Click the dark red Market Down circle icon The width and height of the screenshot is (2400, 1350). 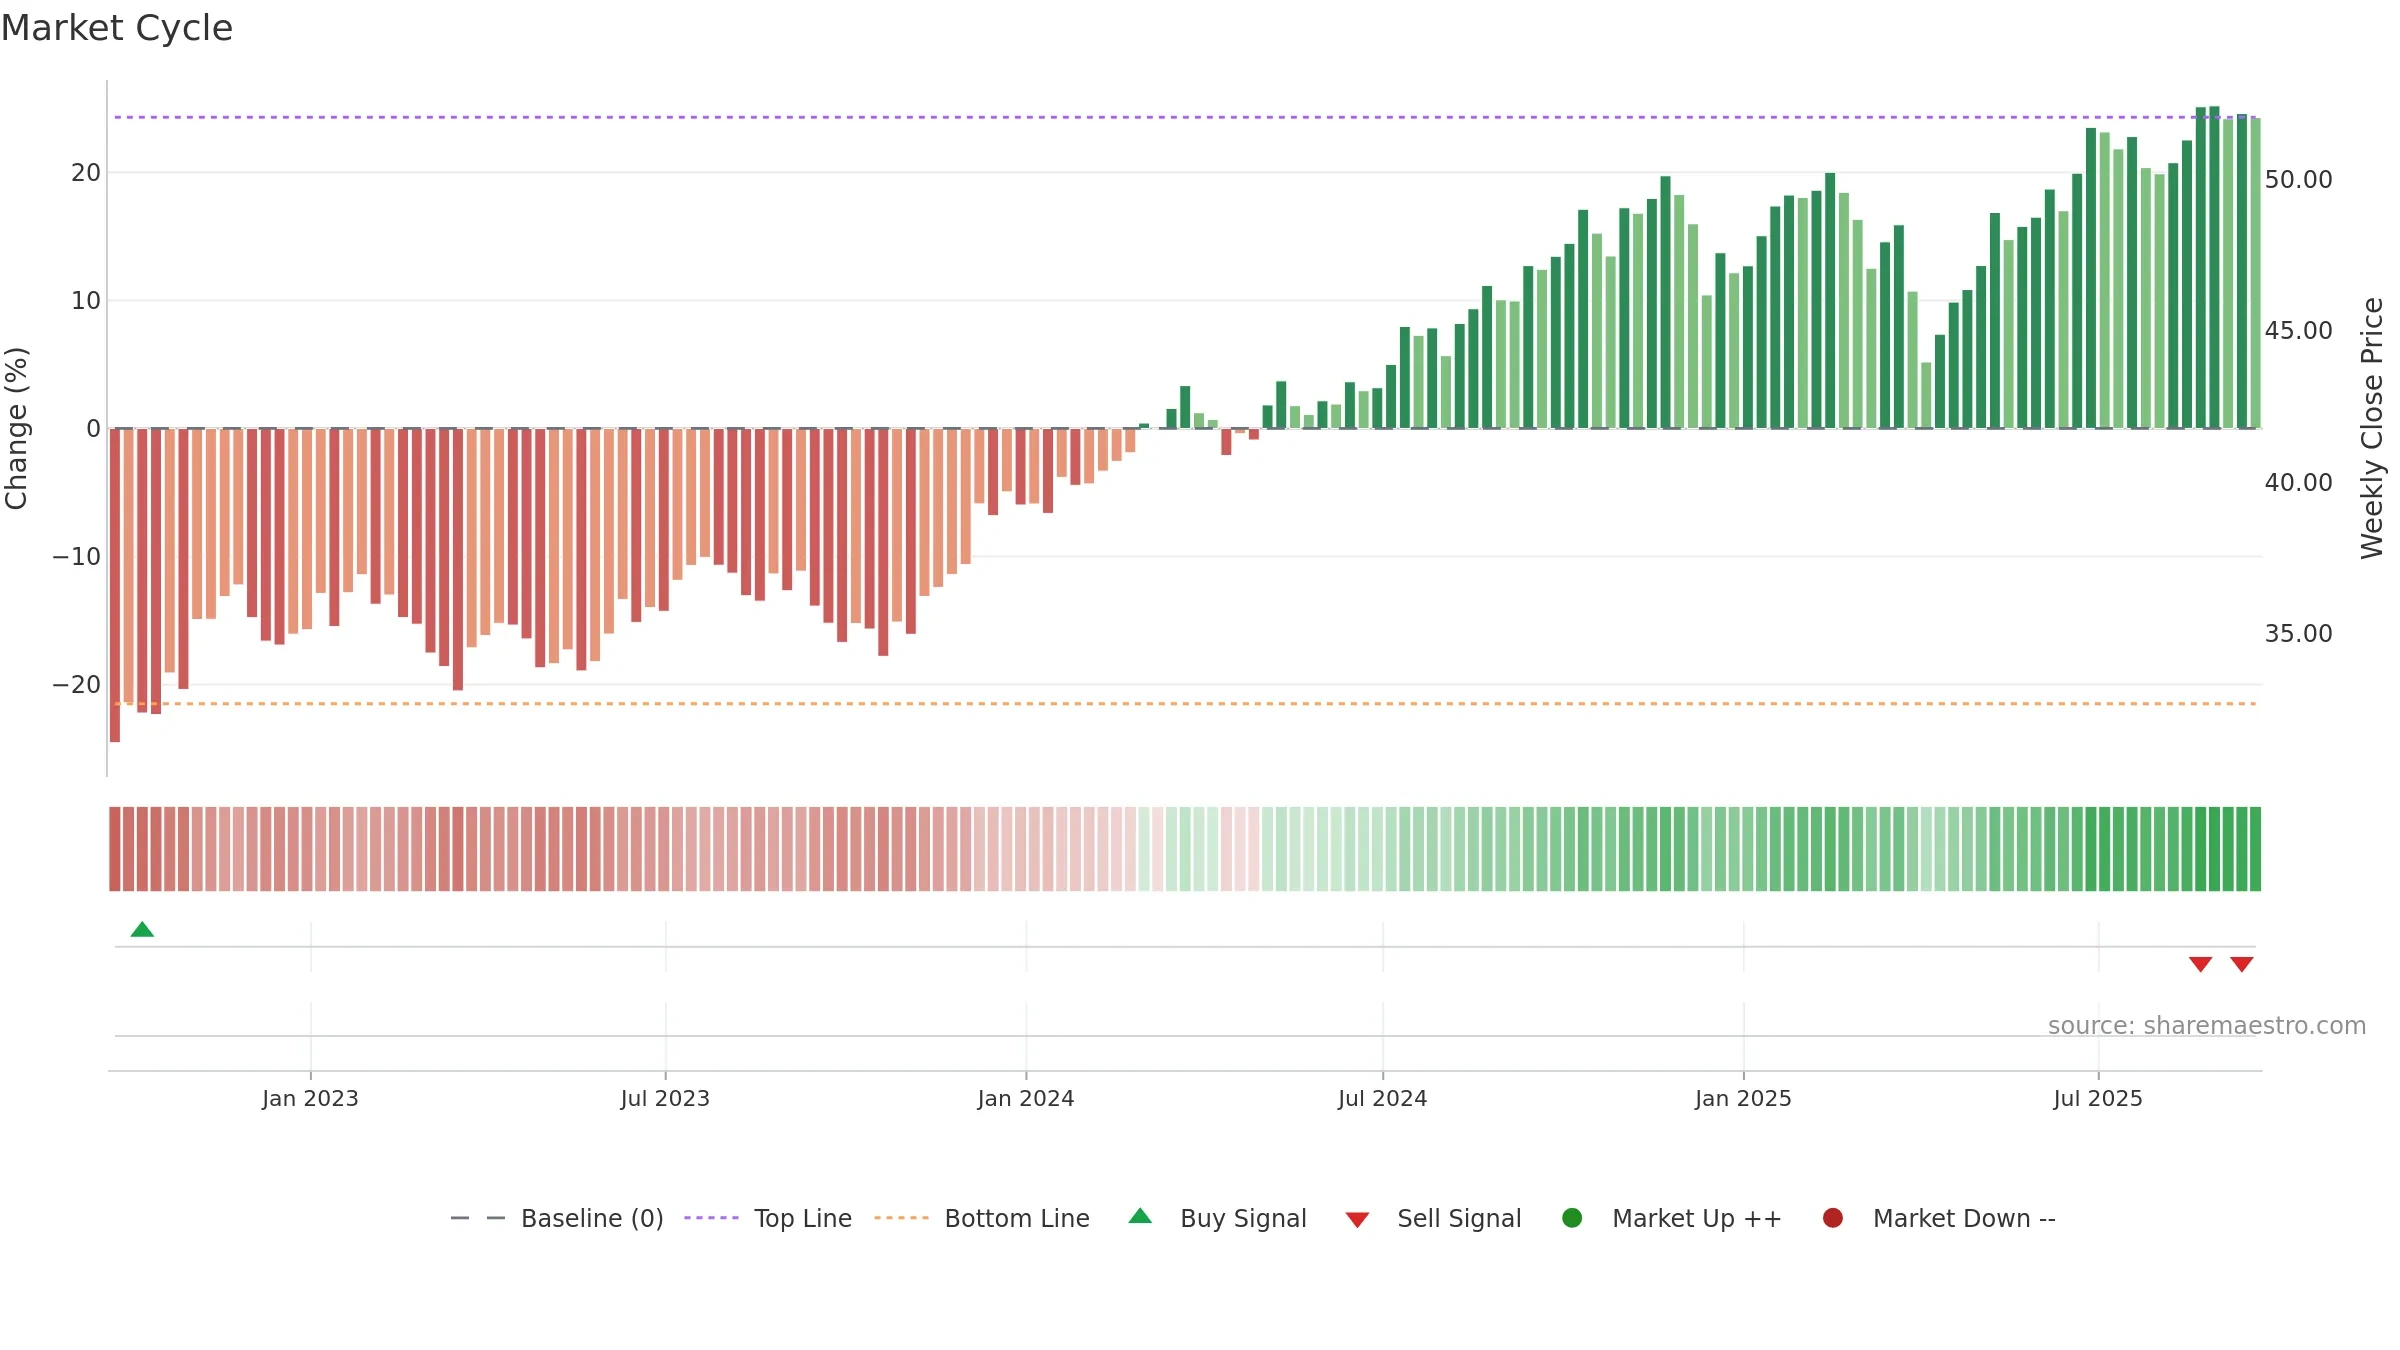[1833, 1218]
